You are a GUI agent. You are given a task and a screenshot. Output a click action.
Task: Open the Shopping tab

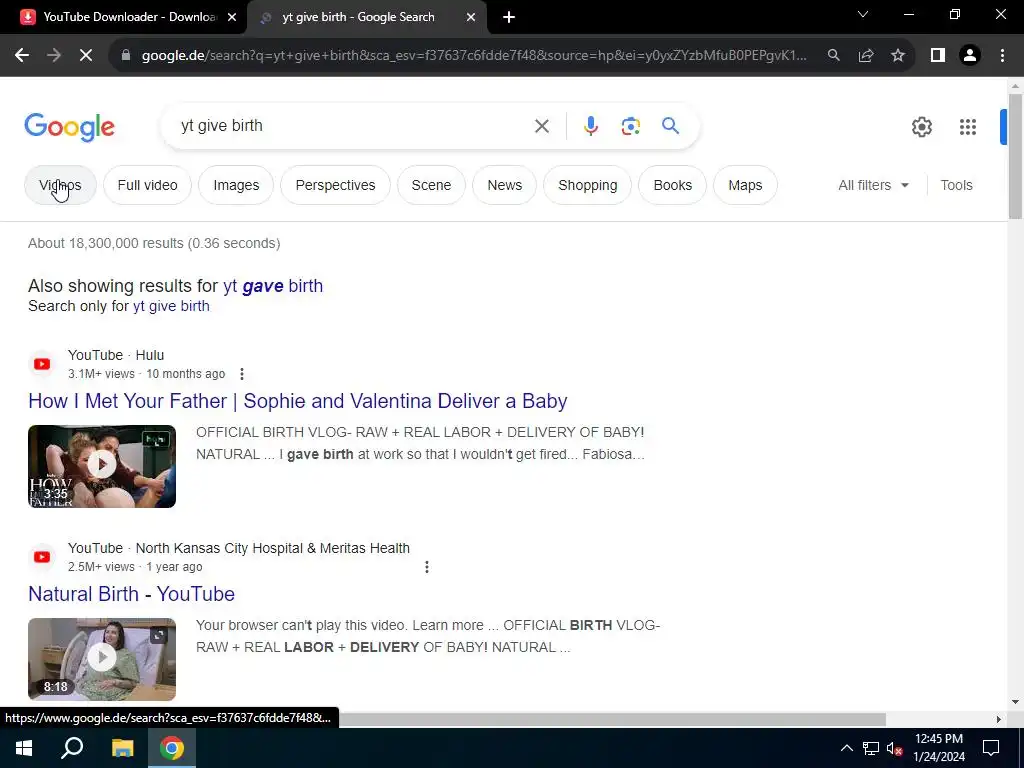pyautogui.click(x=588, y=185)
